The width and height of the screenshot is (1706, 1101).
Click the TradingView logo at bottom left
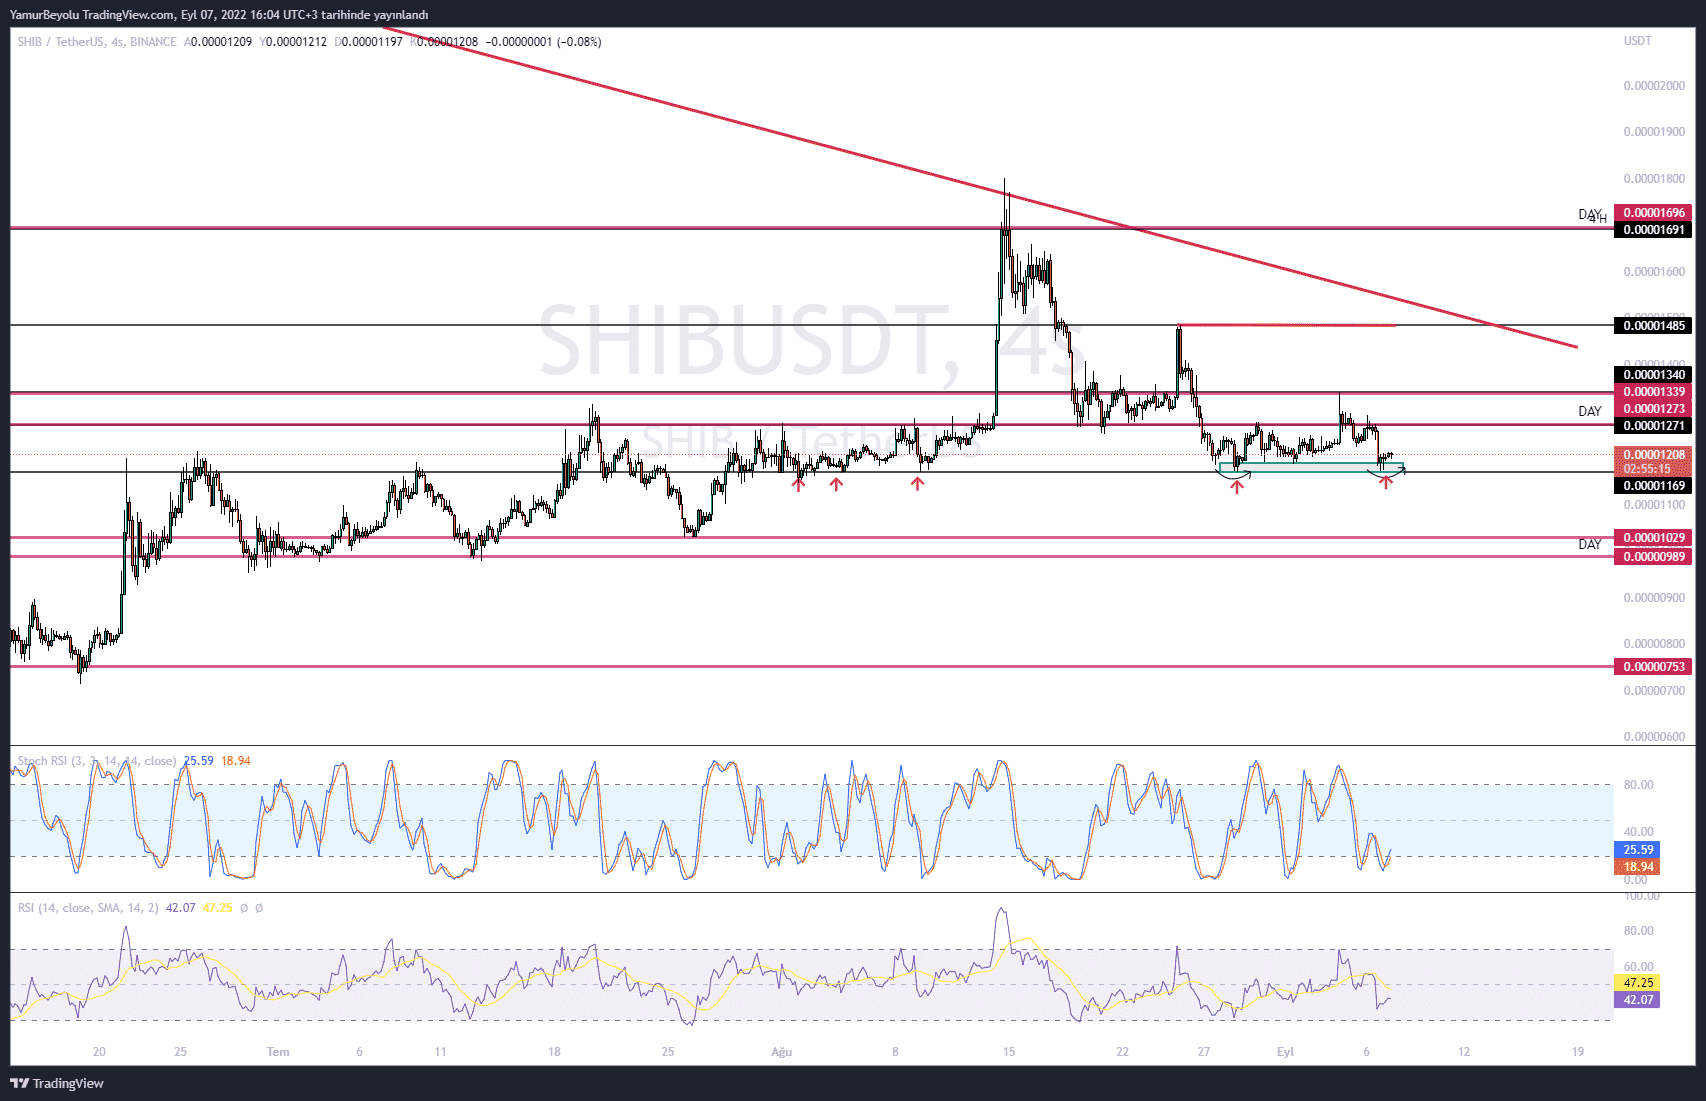[57, 1083]
